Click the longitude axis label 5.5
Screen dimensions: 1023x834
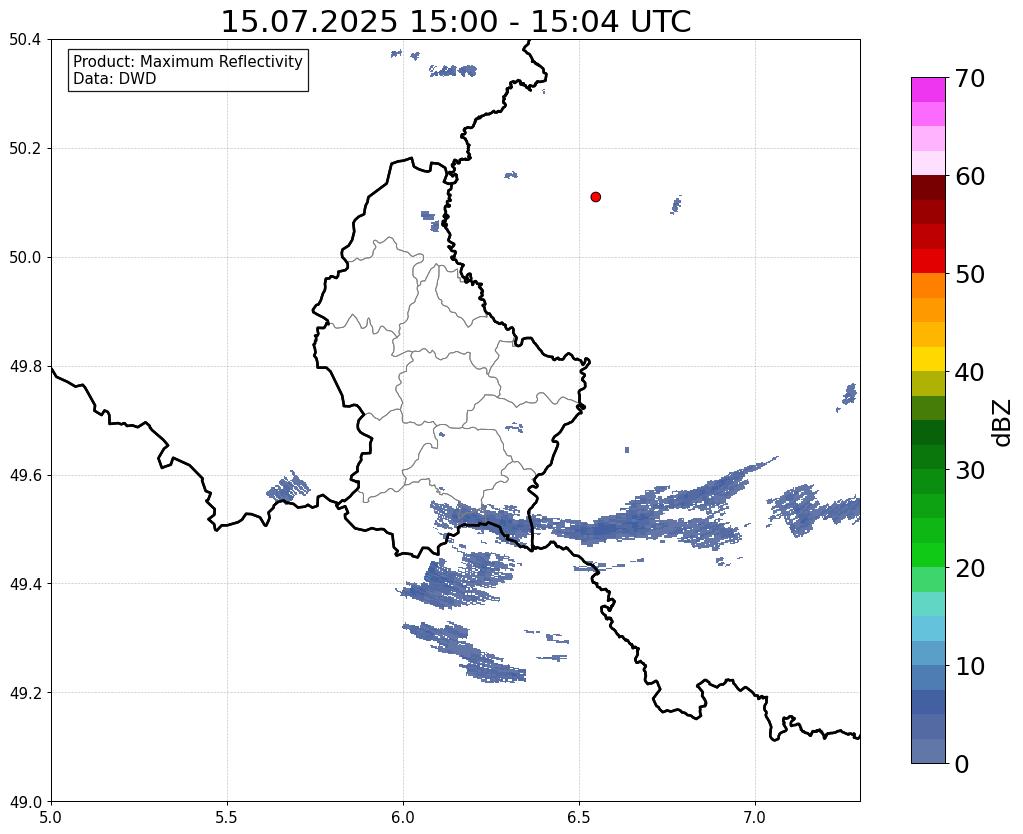pyautogui.click(x=227, y=817)
